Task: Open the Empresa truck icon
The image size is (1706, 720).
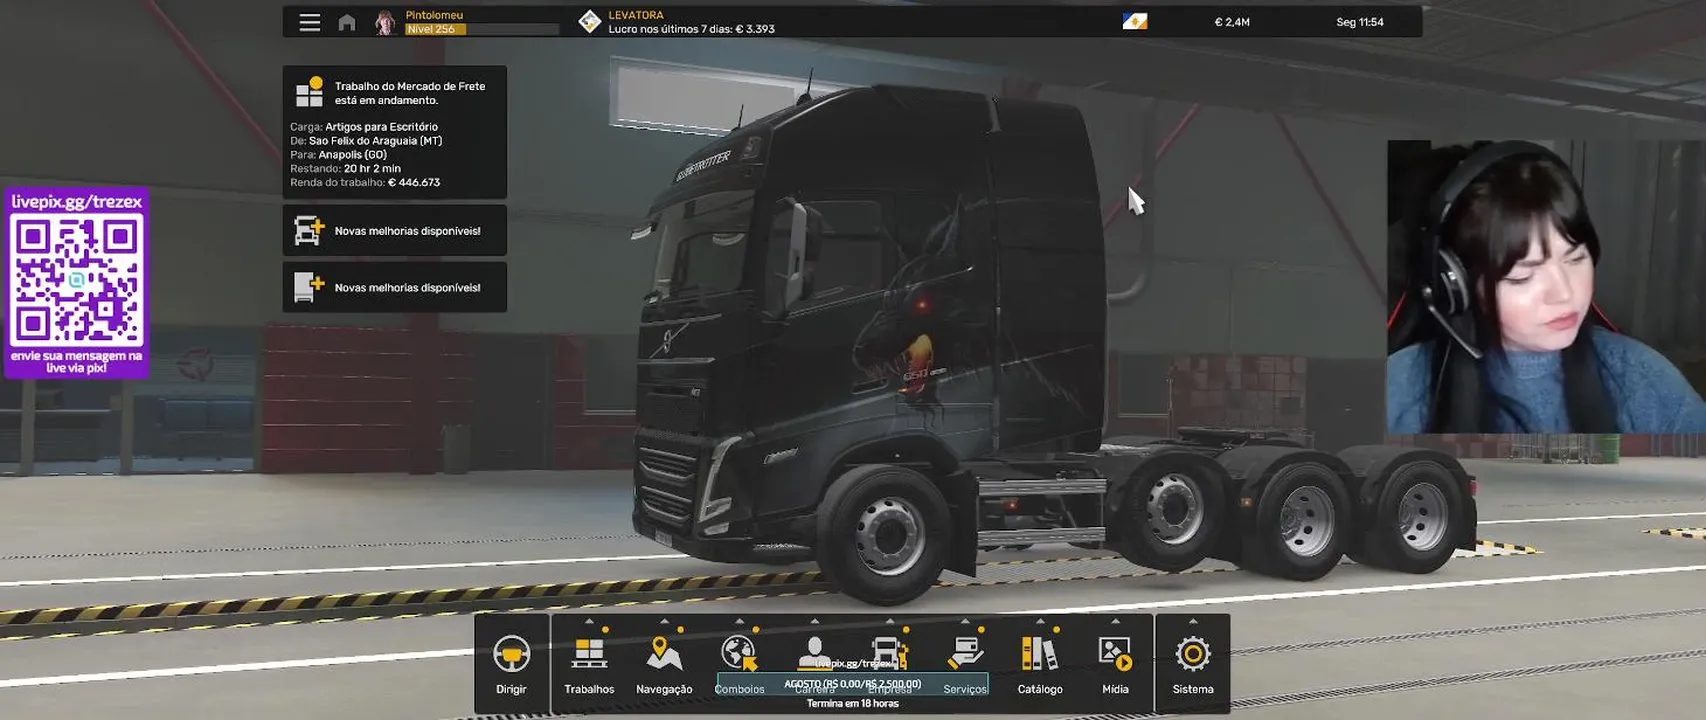Action: click(889, 653)
